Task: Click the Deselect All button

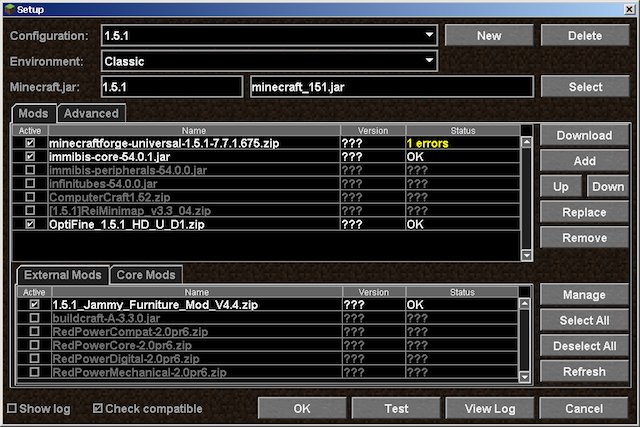Action: click(x=584, y=346)
